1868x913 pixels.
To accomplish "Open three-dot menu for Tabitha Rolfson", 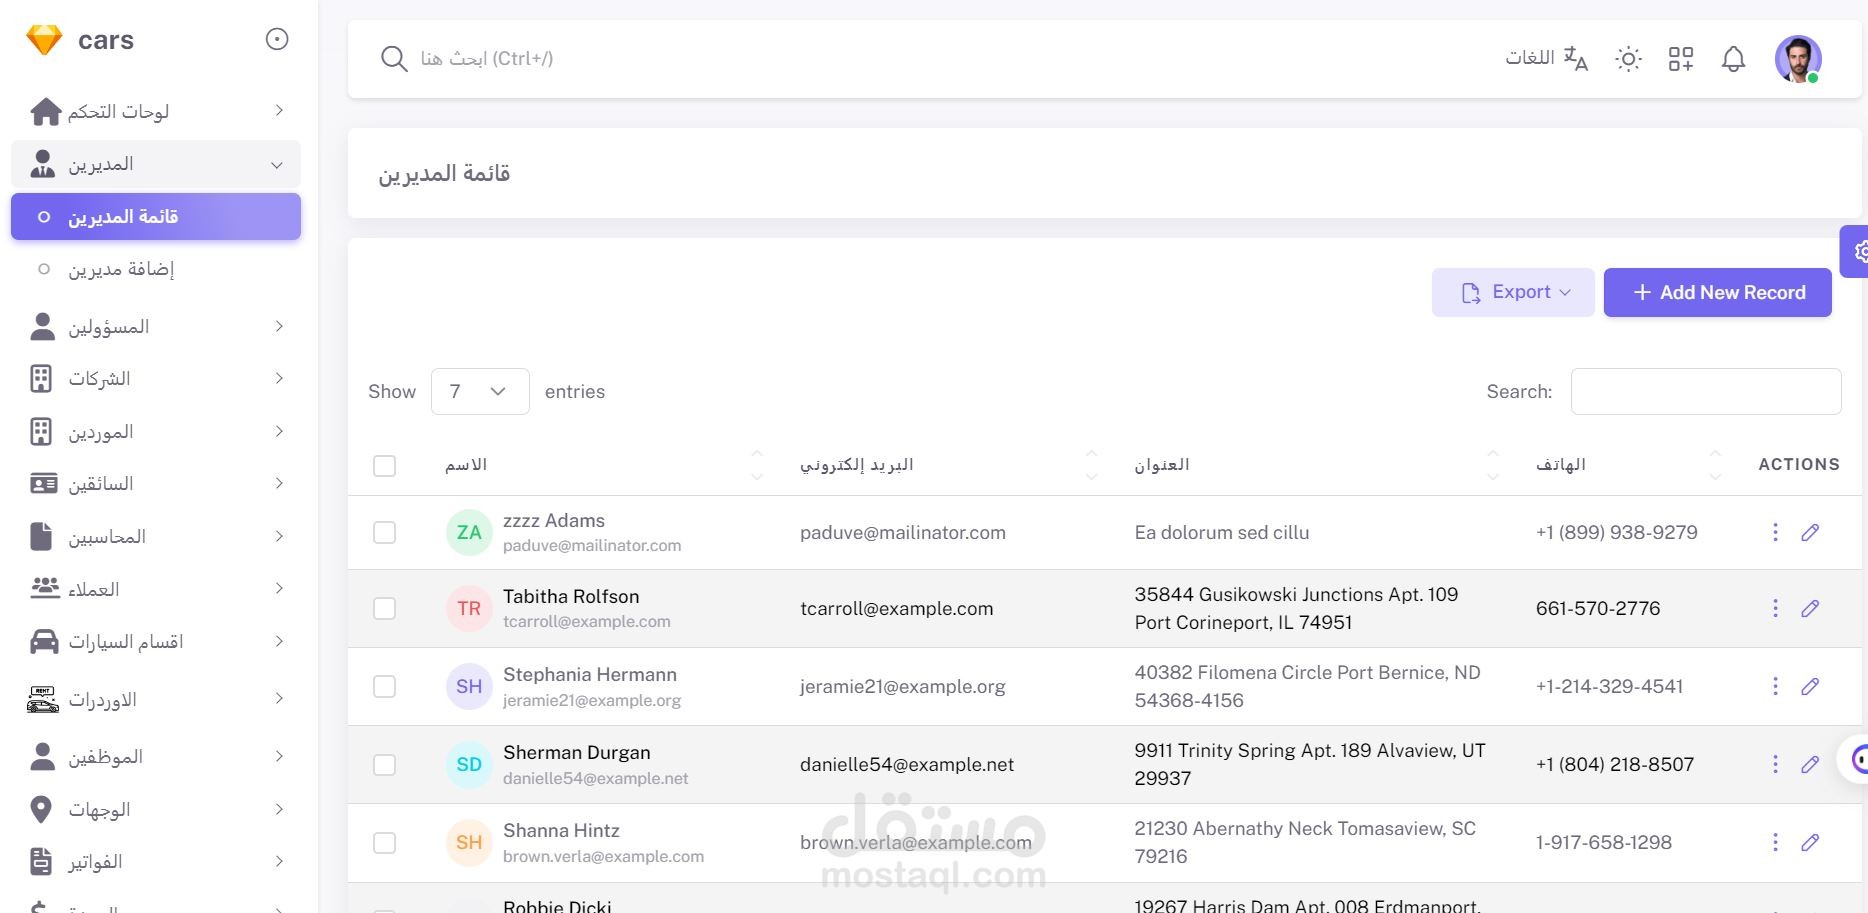I will click(x=1775, y=609).
